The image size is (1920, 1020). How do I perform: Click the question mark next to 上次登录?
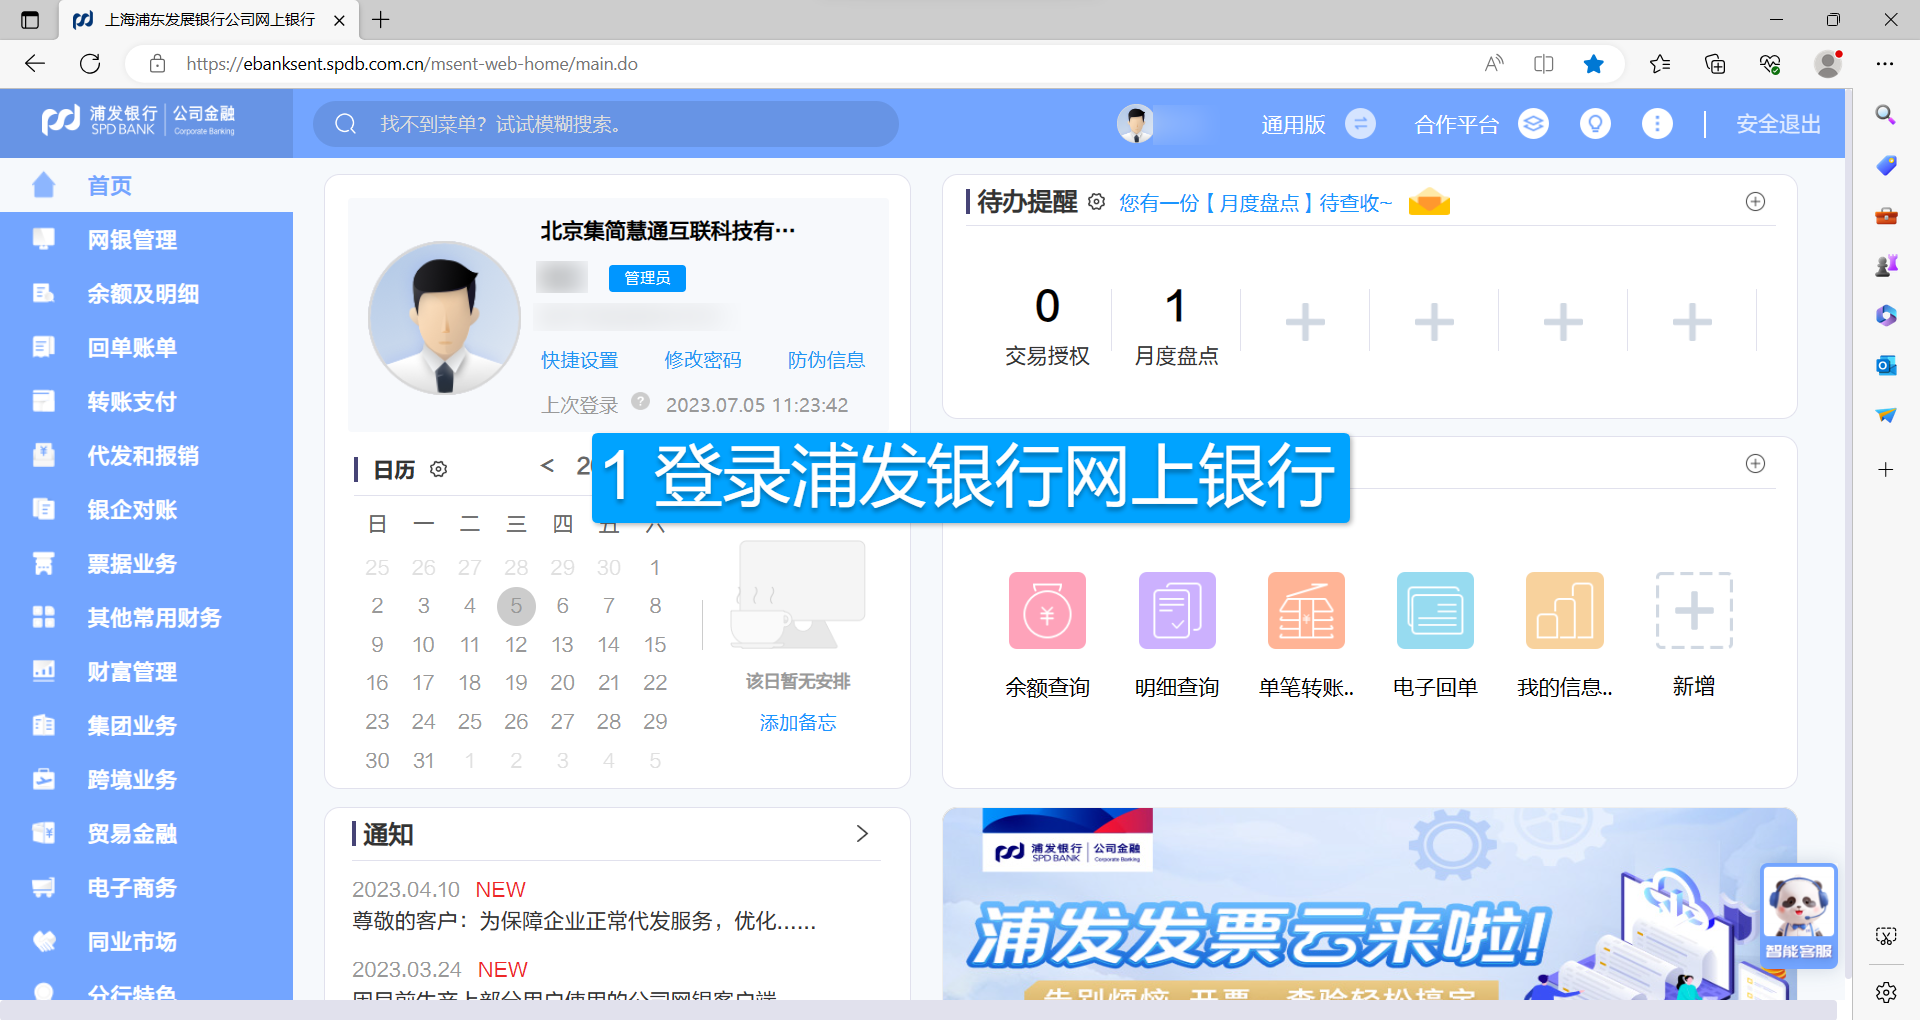point(641,402)
